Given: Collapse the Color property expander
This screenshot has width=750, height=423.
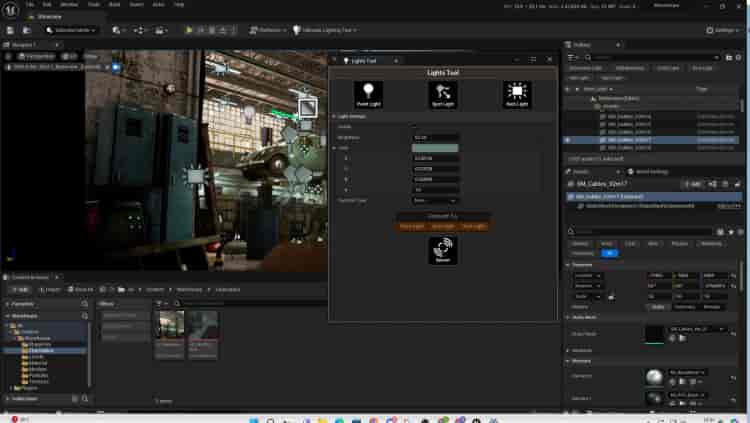Looking at the screenshot, I should coord(334,148).
